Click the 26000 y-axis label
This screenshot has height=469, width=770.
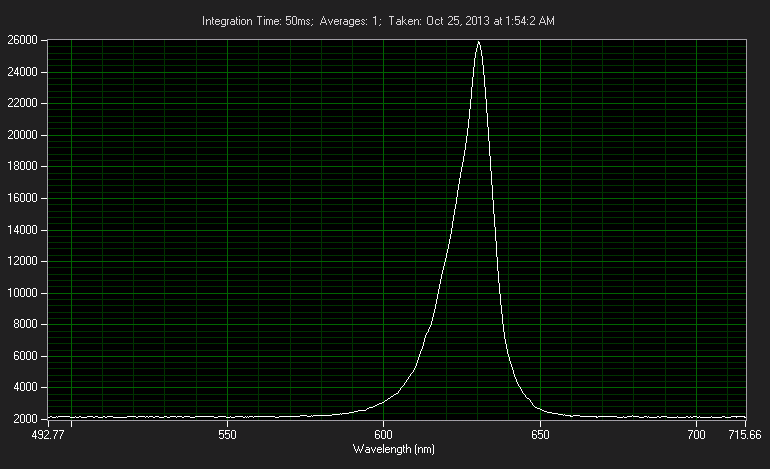21,41
